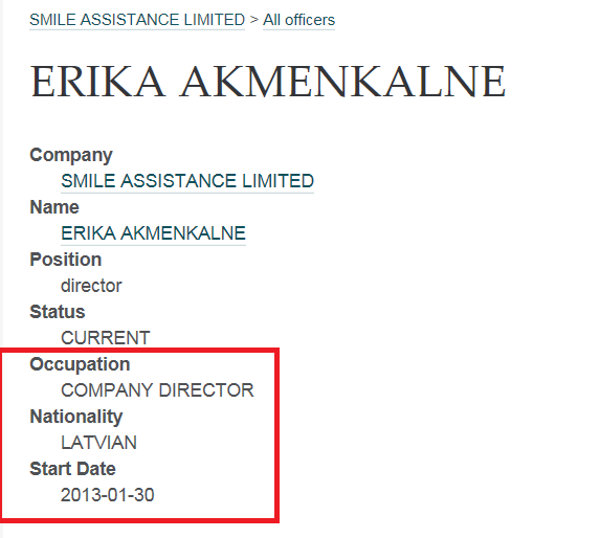Follow the ERIKA AKMENKALNE link under Name
This screenshot has height=538, width=600.
click(x=153, y=233)
